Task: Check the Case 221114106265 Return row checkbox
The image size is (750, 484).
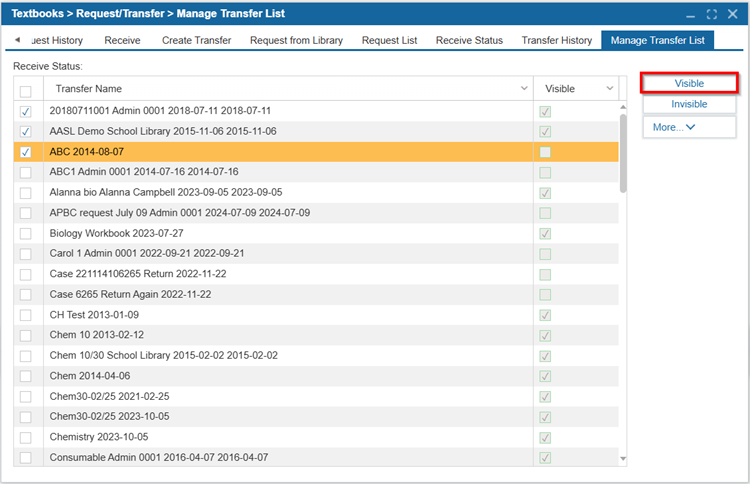Action: pos(25,275)
